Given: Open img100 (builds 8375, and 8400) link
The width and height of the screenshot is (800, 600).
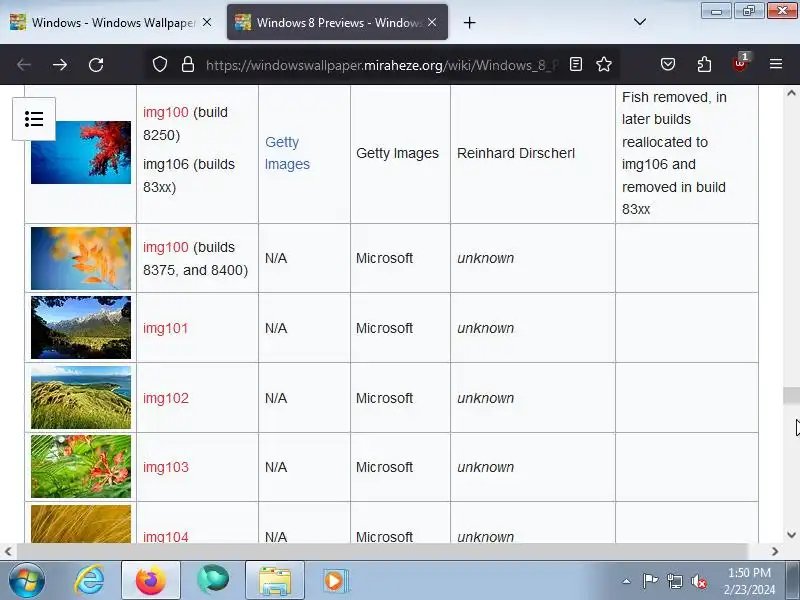Looking at the screenshot, I should (165, 247).
